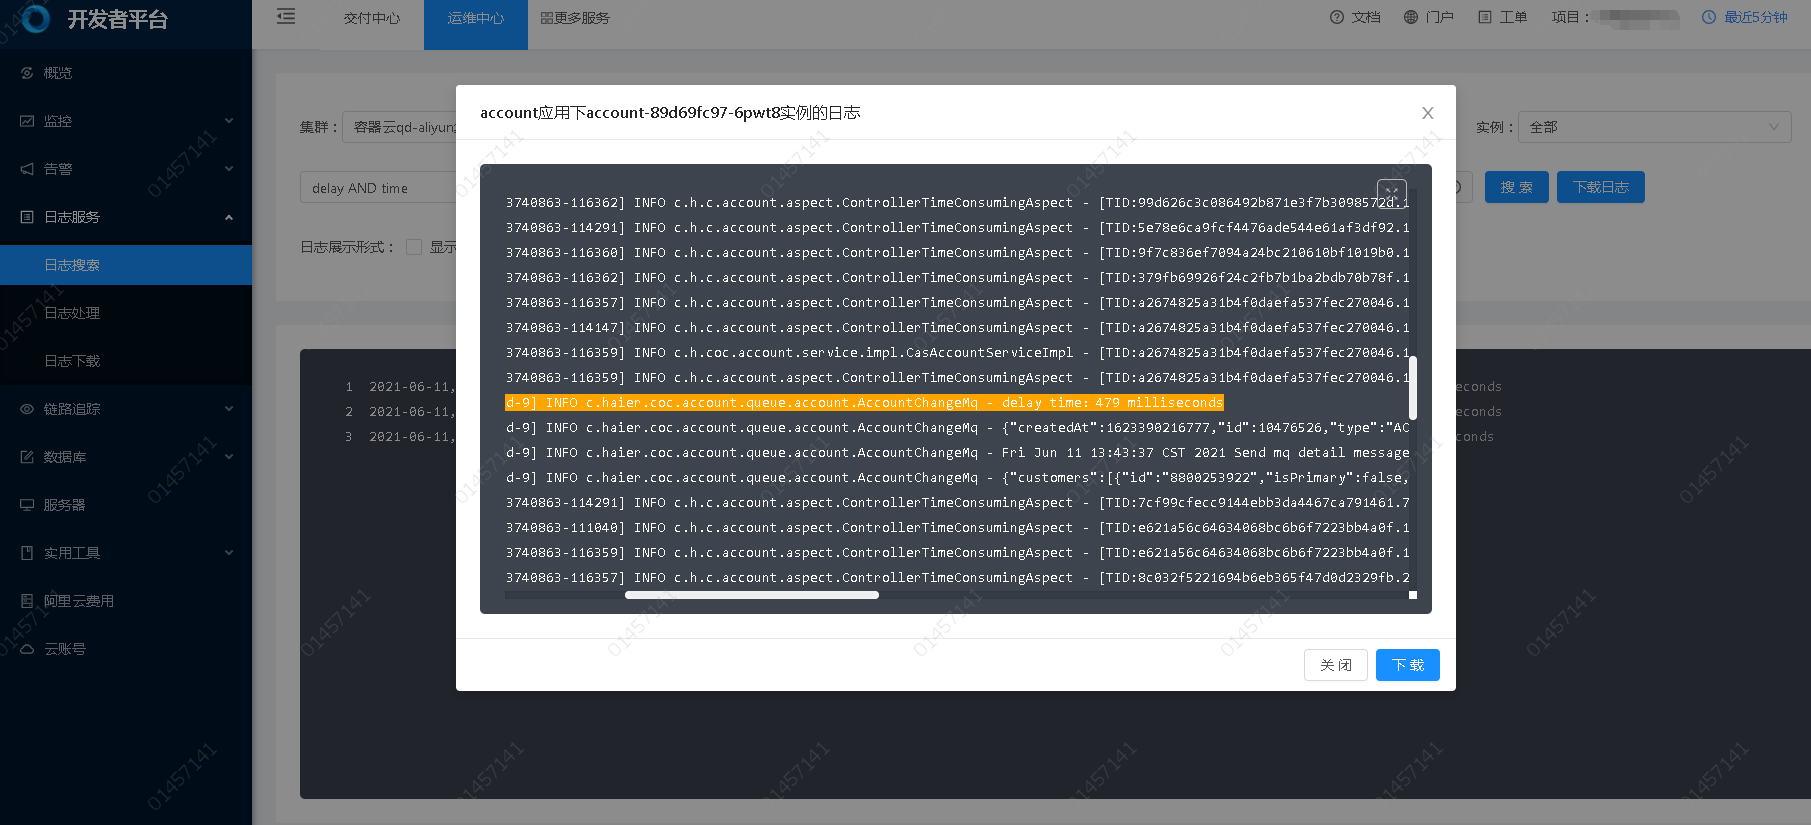Open the 日志下载 menu item

coord(72,361)
